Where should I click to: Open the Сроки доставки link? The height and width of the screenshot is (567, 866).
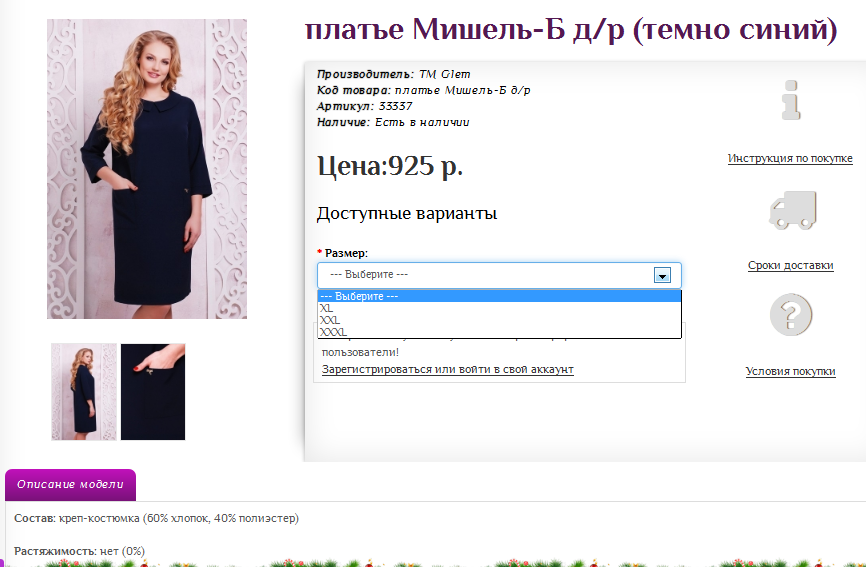(790, 266)
